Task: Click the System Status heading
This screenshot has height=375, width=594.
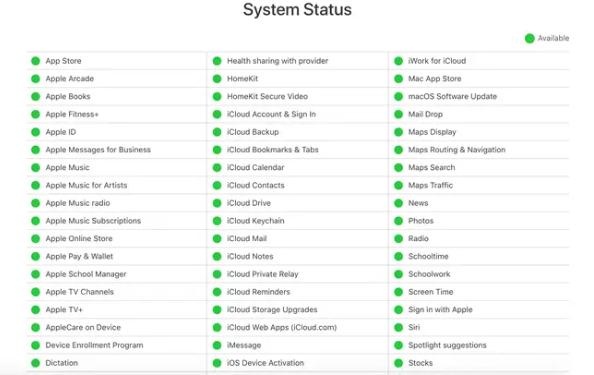Action: click(297, 9)
